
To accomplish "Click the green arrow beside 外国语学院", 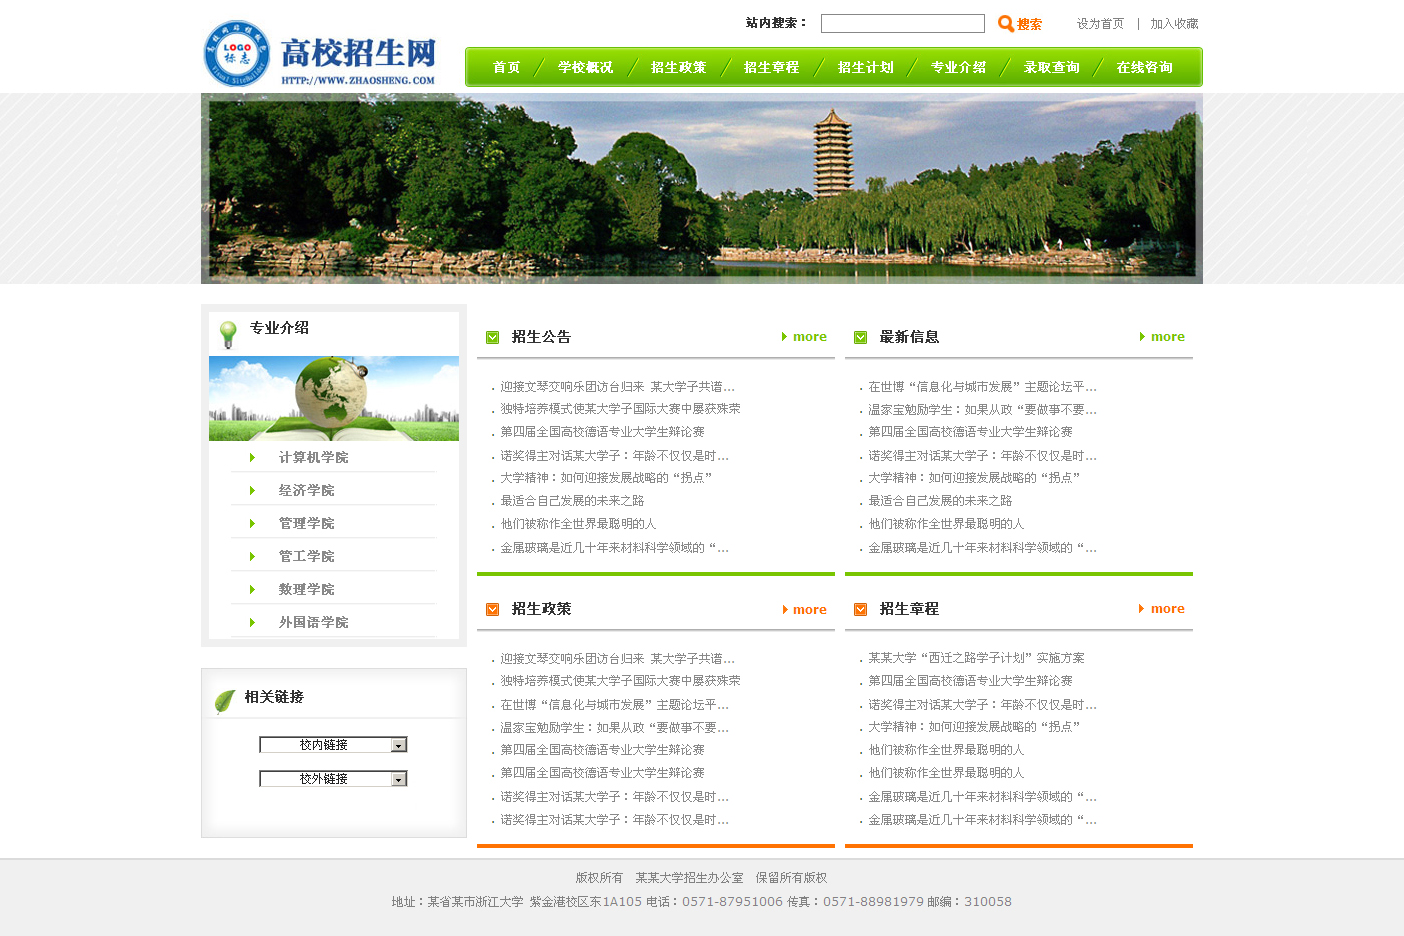I will click(252, 622).
